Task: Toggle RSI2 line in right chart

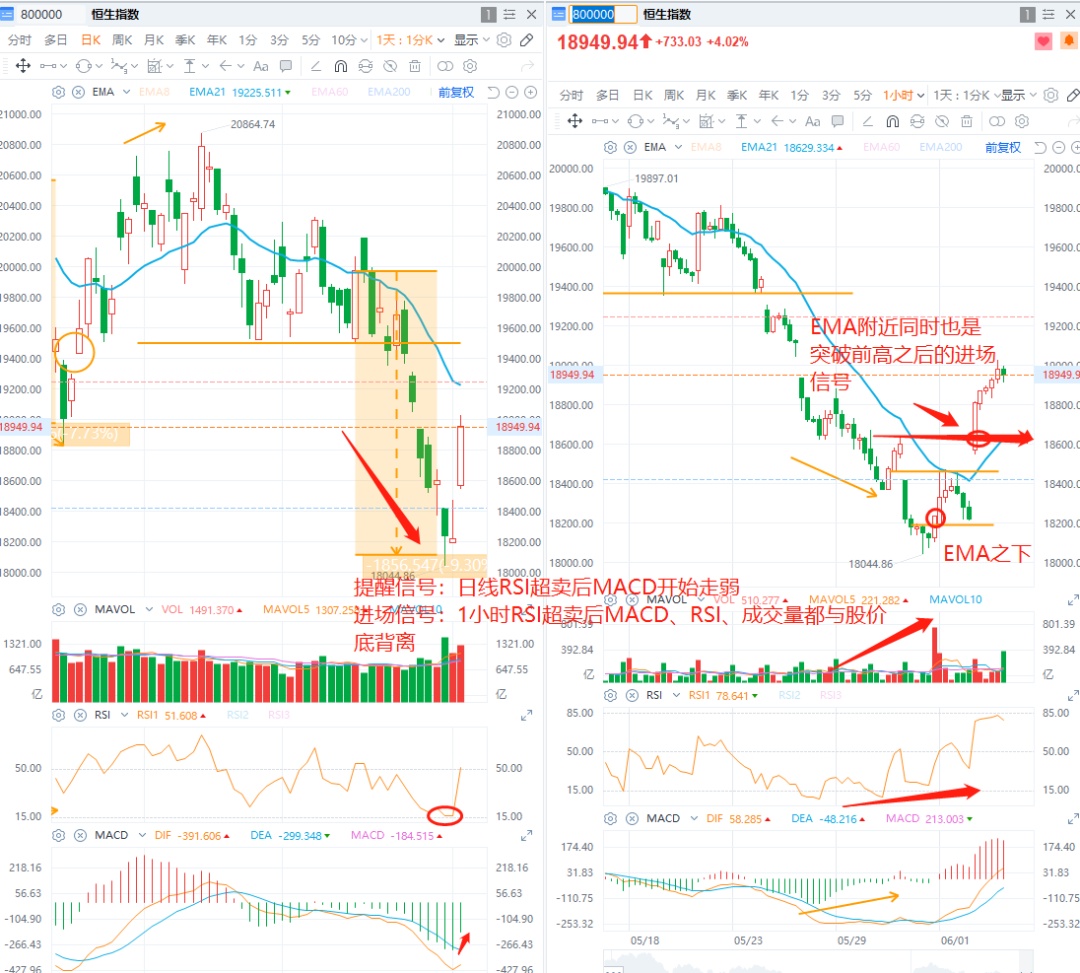Action: tap(789, 695)
